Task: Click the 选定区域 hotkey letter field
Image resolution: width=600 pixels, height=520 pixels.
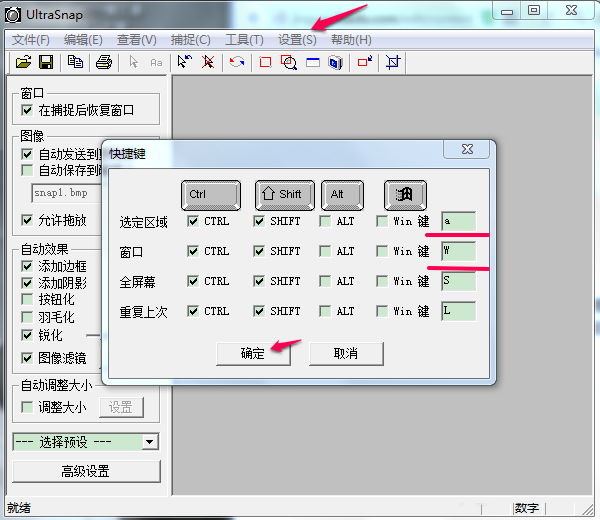Action: coord(458,221)
